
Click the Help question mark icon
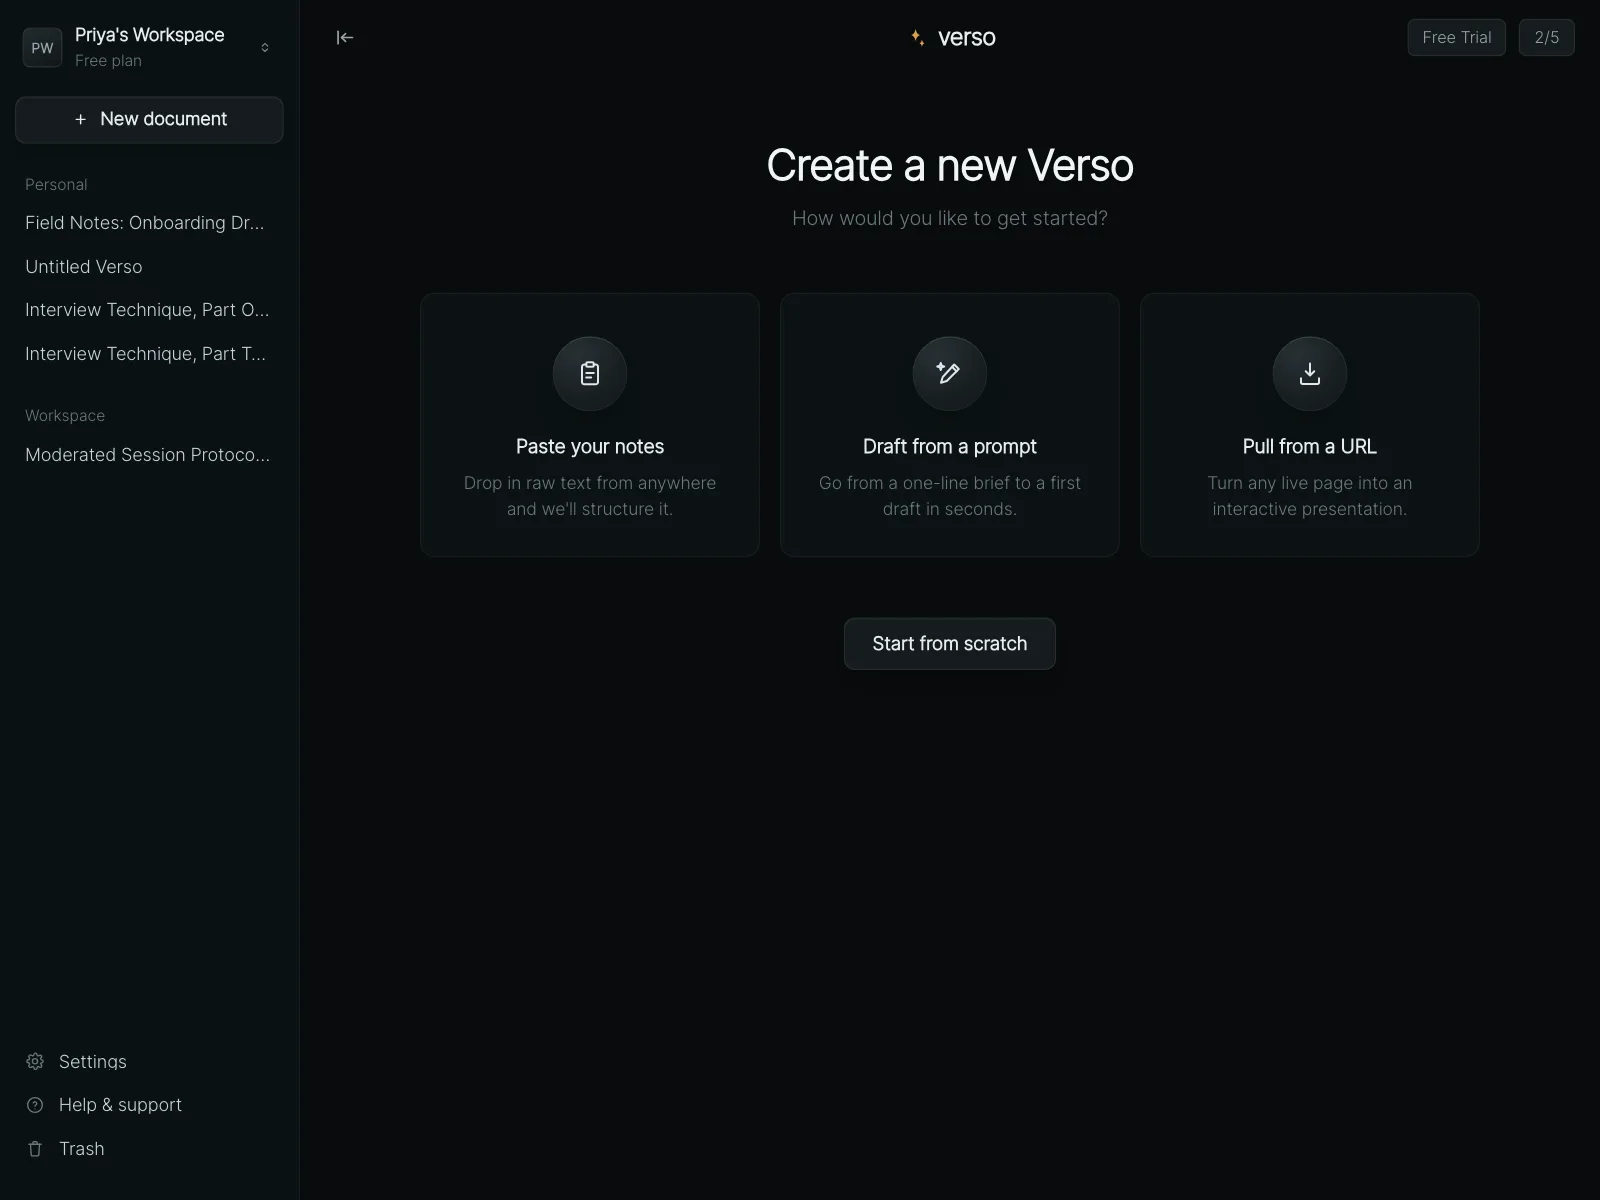[35, 1105]
